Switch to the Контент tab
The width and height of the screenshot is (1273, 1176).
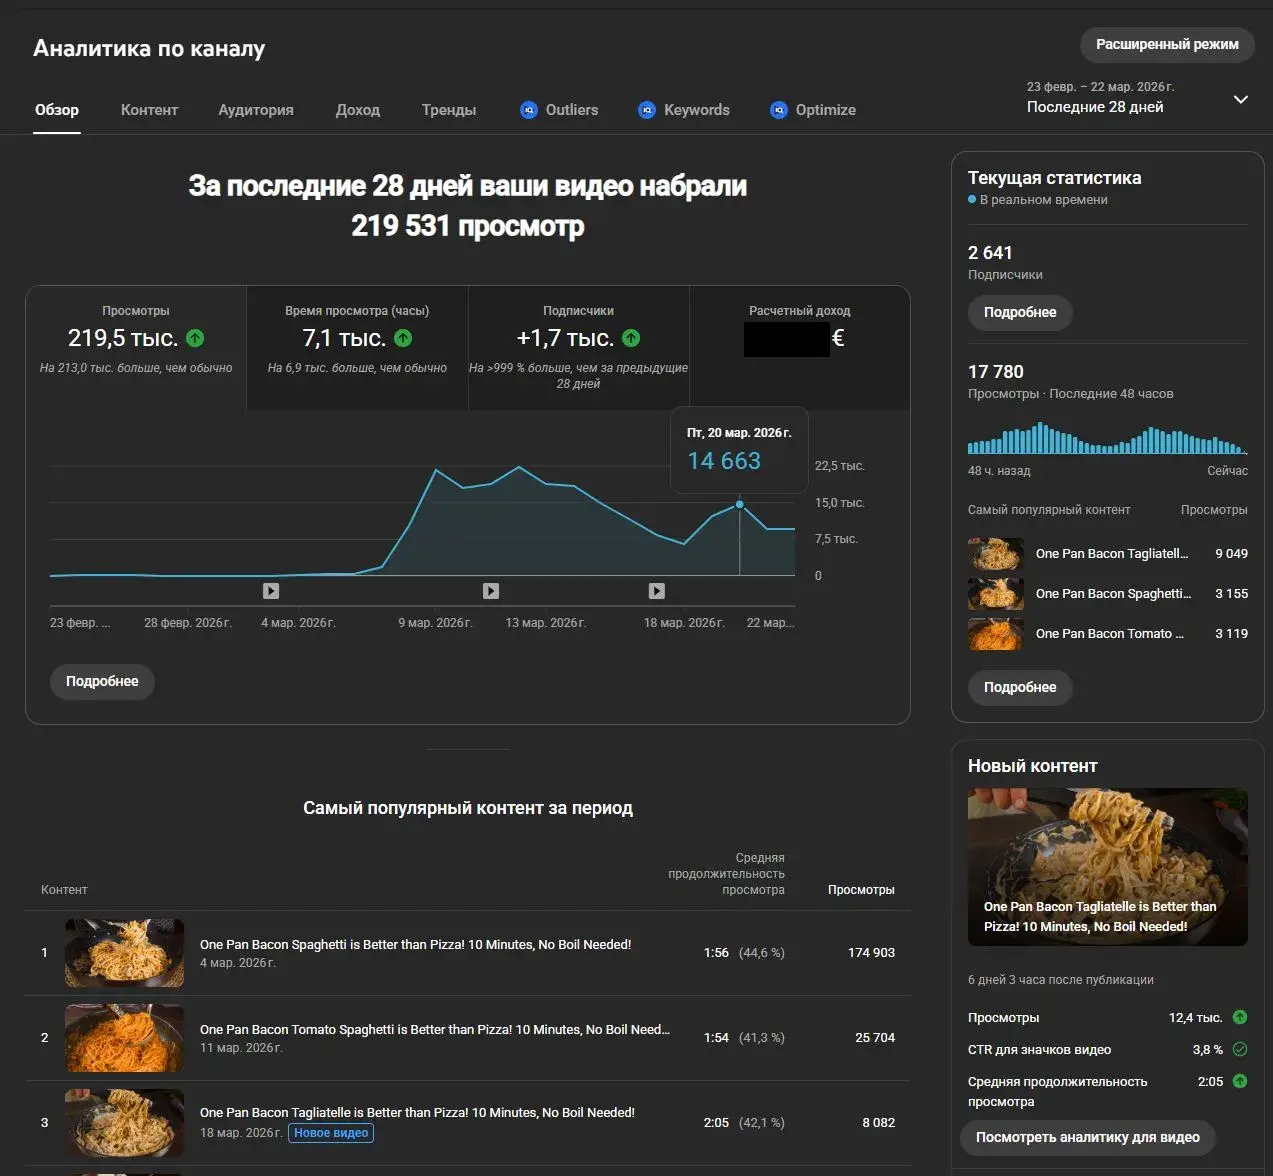pyautogui.click(x=149, y=110)
